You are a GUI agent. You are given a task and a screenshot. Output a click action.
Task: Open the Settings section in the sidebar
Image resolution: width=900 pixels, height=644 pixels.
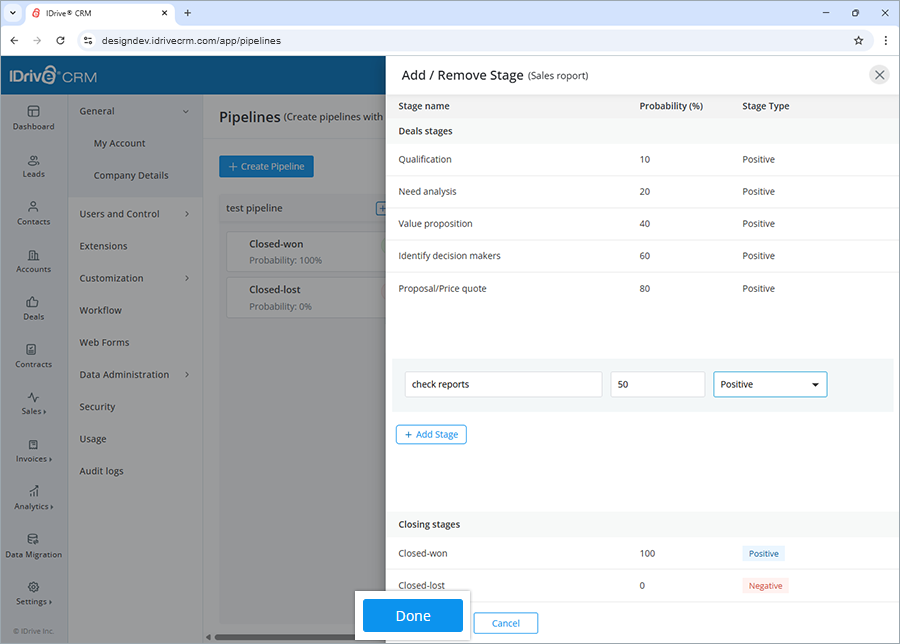(33, 594)
